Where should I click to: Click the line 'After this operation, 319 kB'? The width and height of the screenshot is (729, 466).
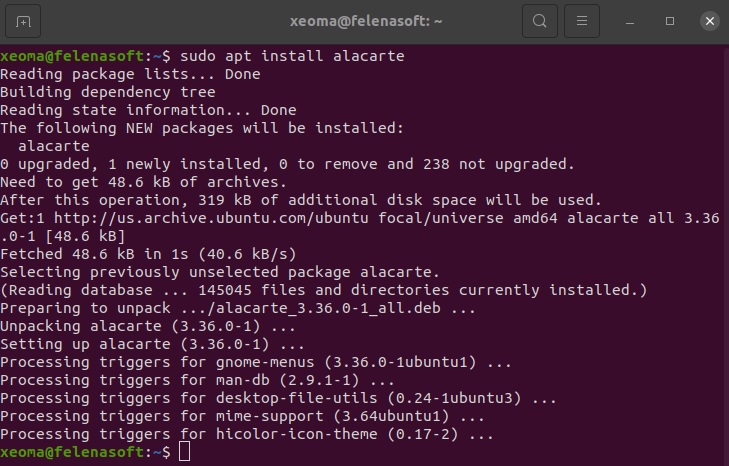(x=301, y=200)
